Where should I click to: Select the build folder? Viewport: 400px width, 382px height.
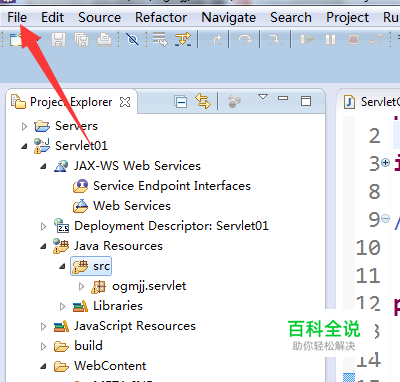(88, 346)
